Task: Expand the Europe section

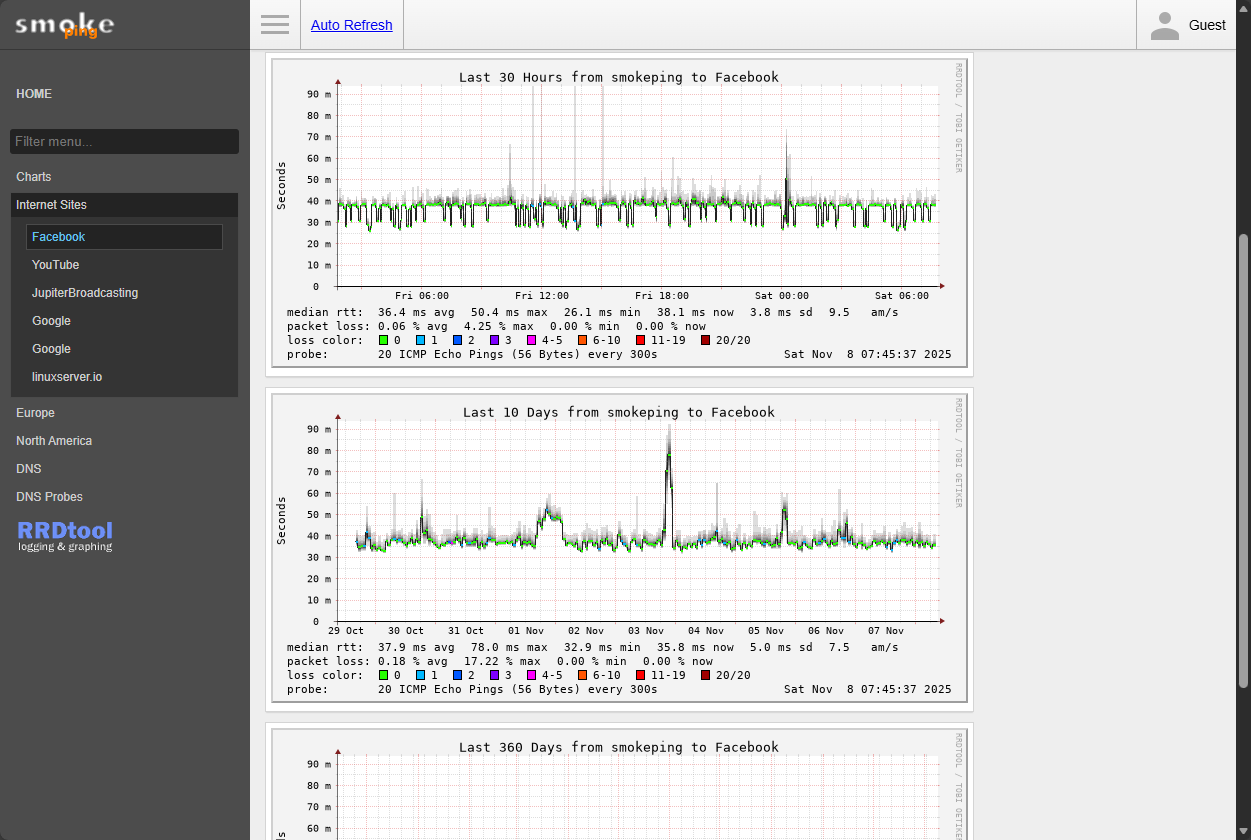Action: point(35,412)
